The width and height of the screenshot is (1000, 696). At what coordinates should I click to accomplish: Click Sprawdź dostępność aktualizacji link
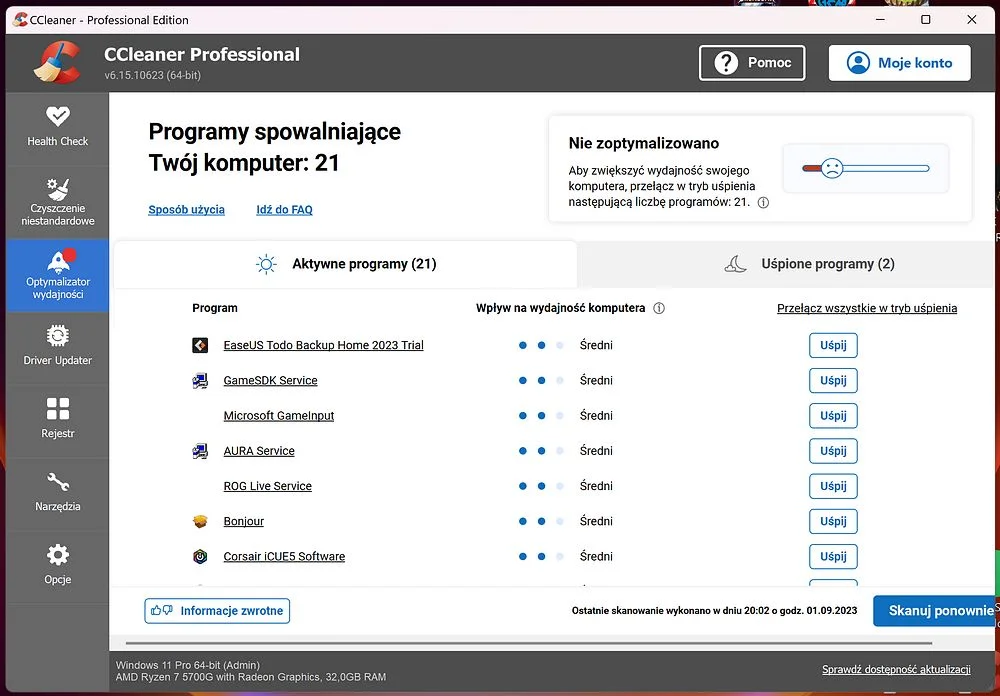[x=896, y=669]
